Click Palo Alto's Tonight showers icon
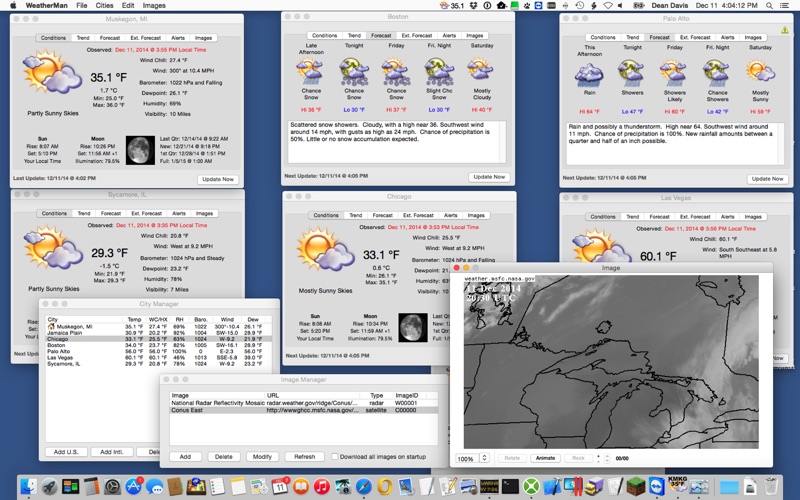Viewport: 800px width, 500px height. coord(630,71)
